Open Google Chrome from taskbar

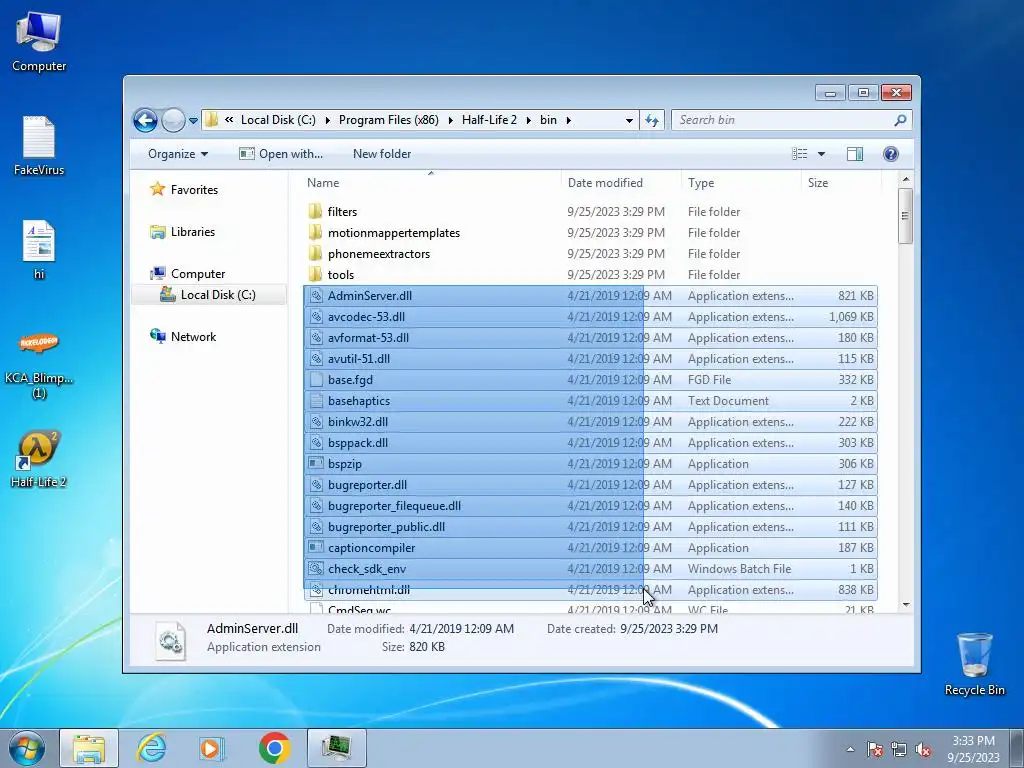click(274, 748)
